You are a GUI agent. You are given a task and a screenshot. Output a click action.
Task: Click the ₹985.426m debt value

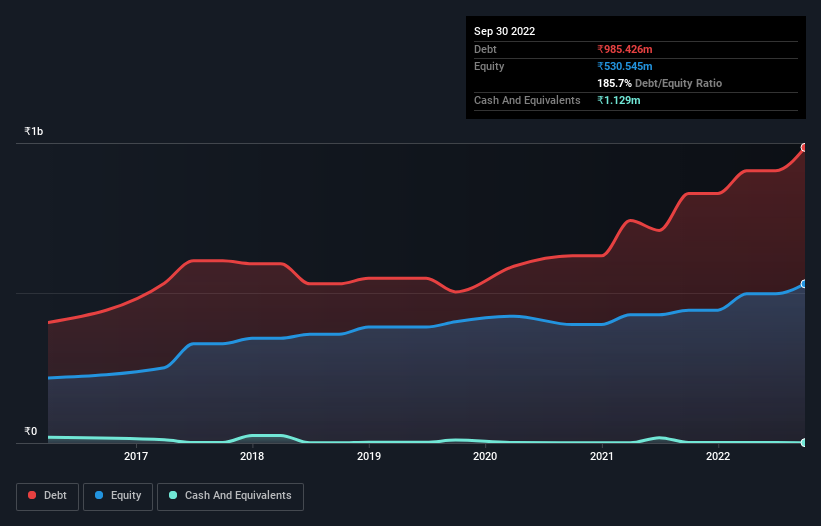pos(625,49)
